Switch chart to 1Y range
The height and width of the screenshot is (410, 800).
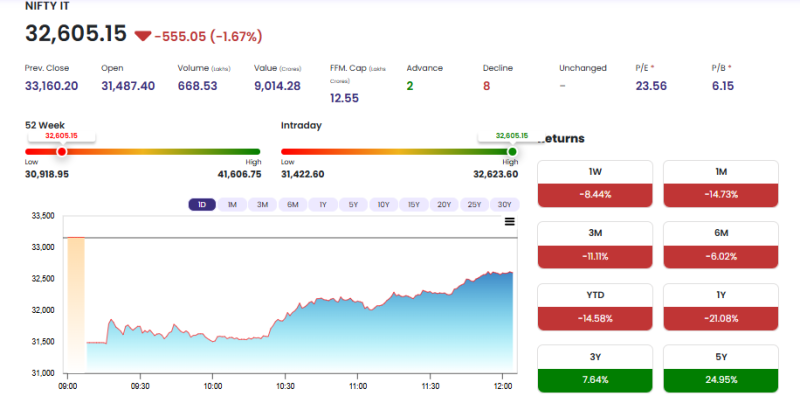point(323,204)
